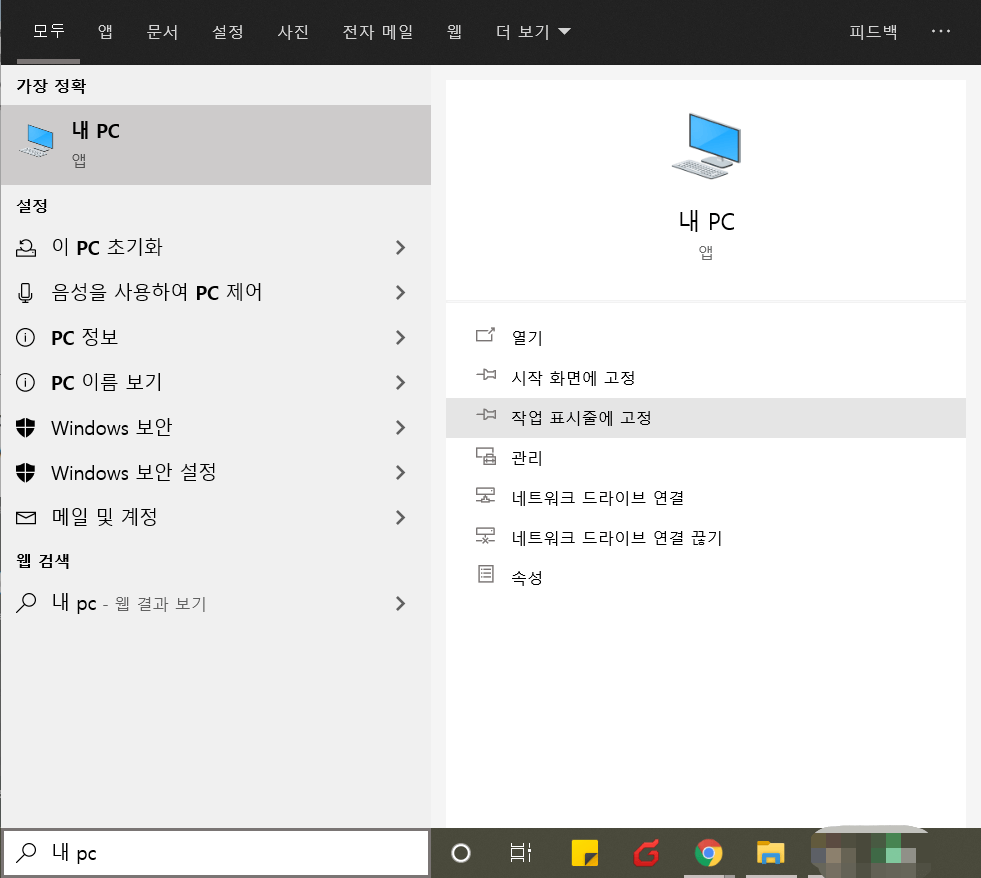Click the Cortana circle icon on taskbar
Screen dimensions: 981x878
tap(460, 853)
